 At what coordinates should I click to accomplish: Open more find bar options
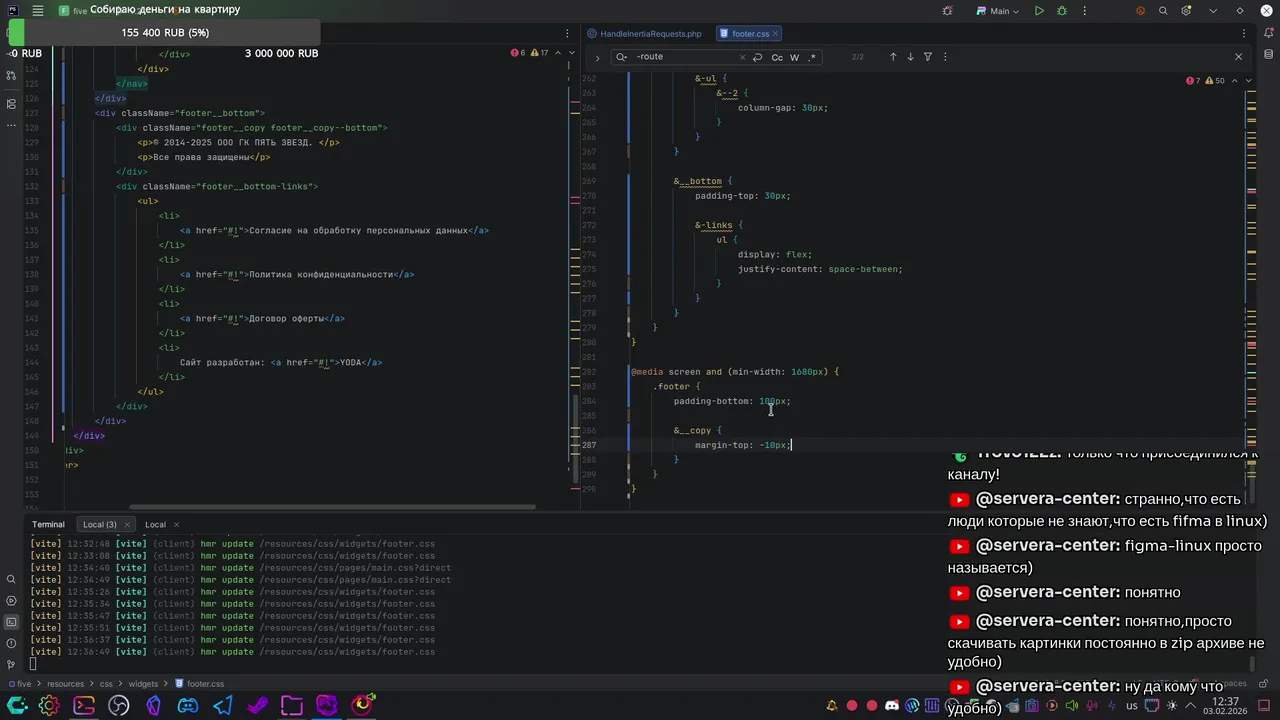945,57
